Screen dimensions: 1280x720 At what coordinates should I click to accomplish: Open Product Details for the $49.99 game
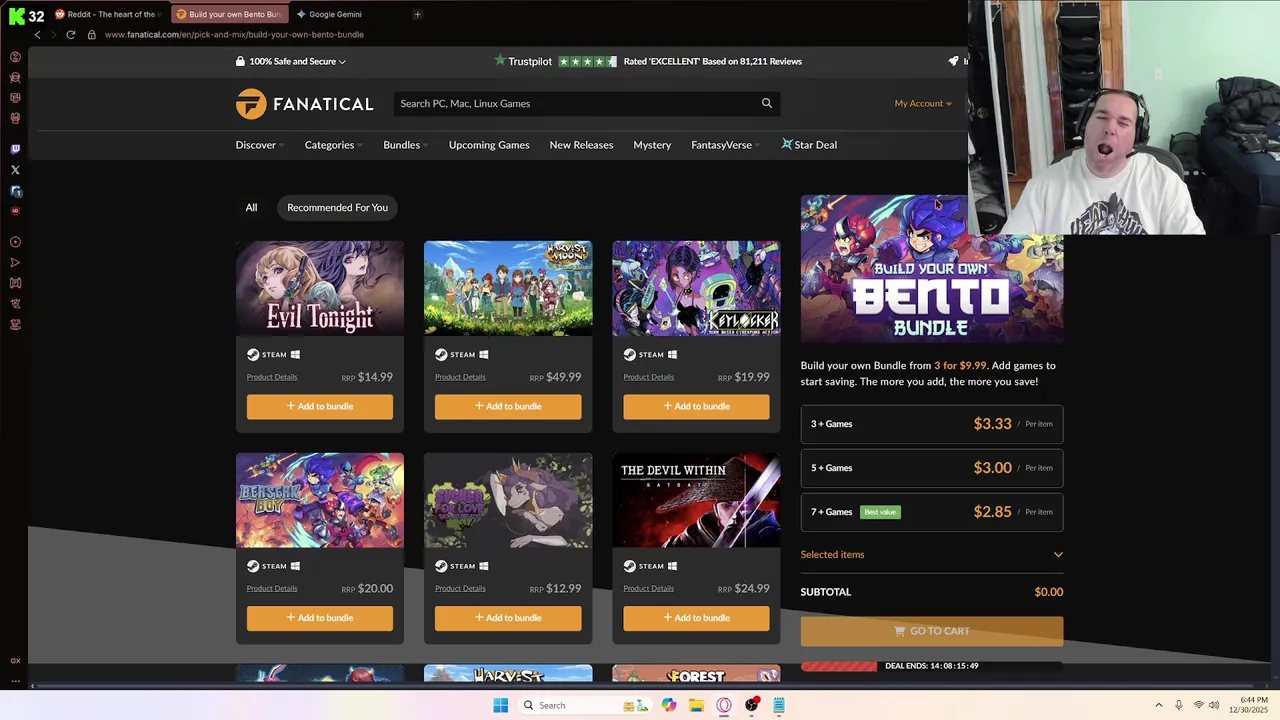point(460,377)
